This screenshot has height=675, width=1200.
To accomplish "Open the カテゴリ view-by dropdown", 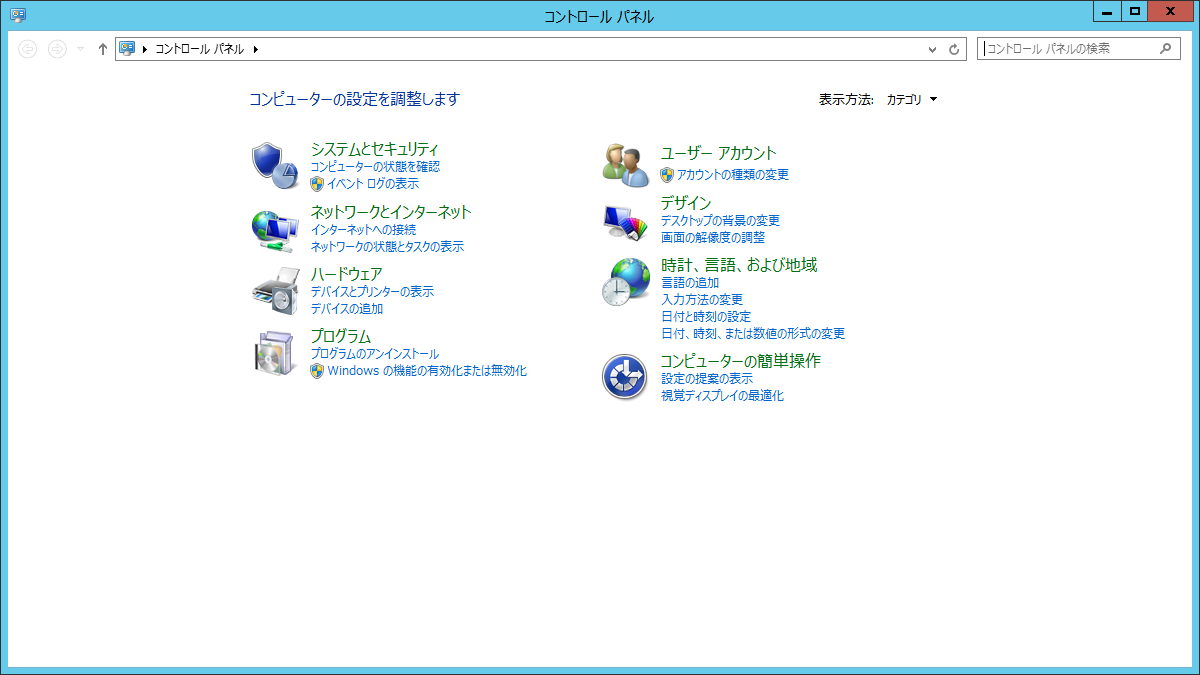I will (912, 99).
